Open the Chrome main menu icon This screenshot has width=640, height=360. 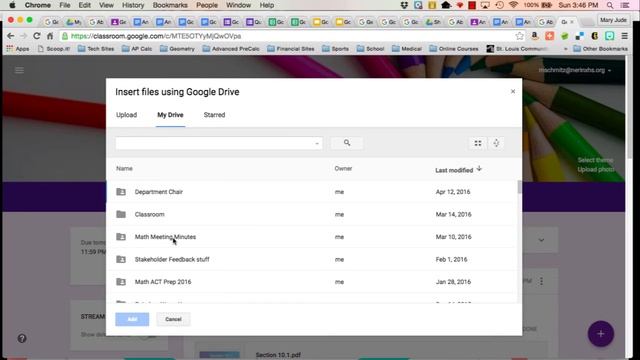point(624,36)
